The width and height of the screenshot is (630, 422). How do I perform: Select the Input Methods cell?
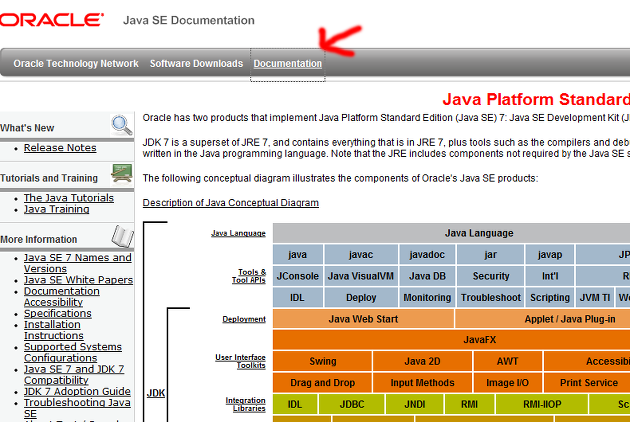point(422,383)
